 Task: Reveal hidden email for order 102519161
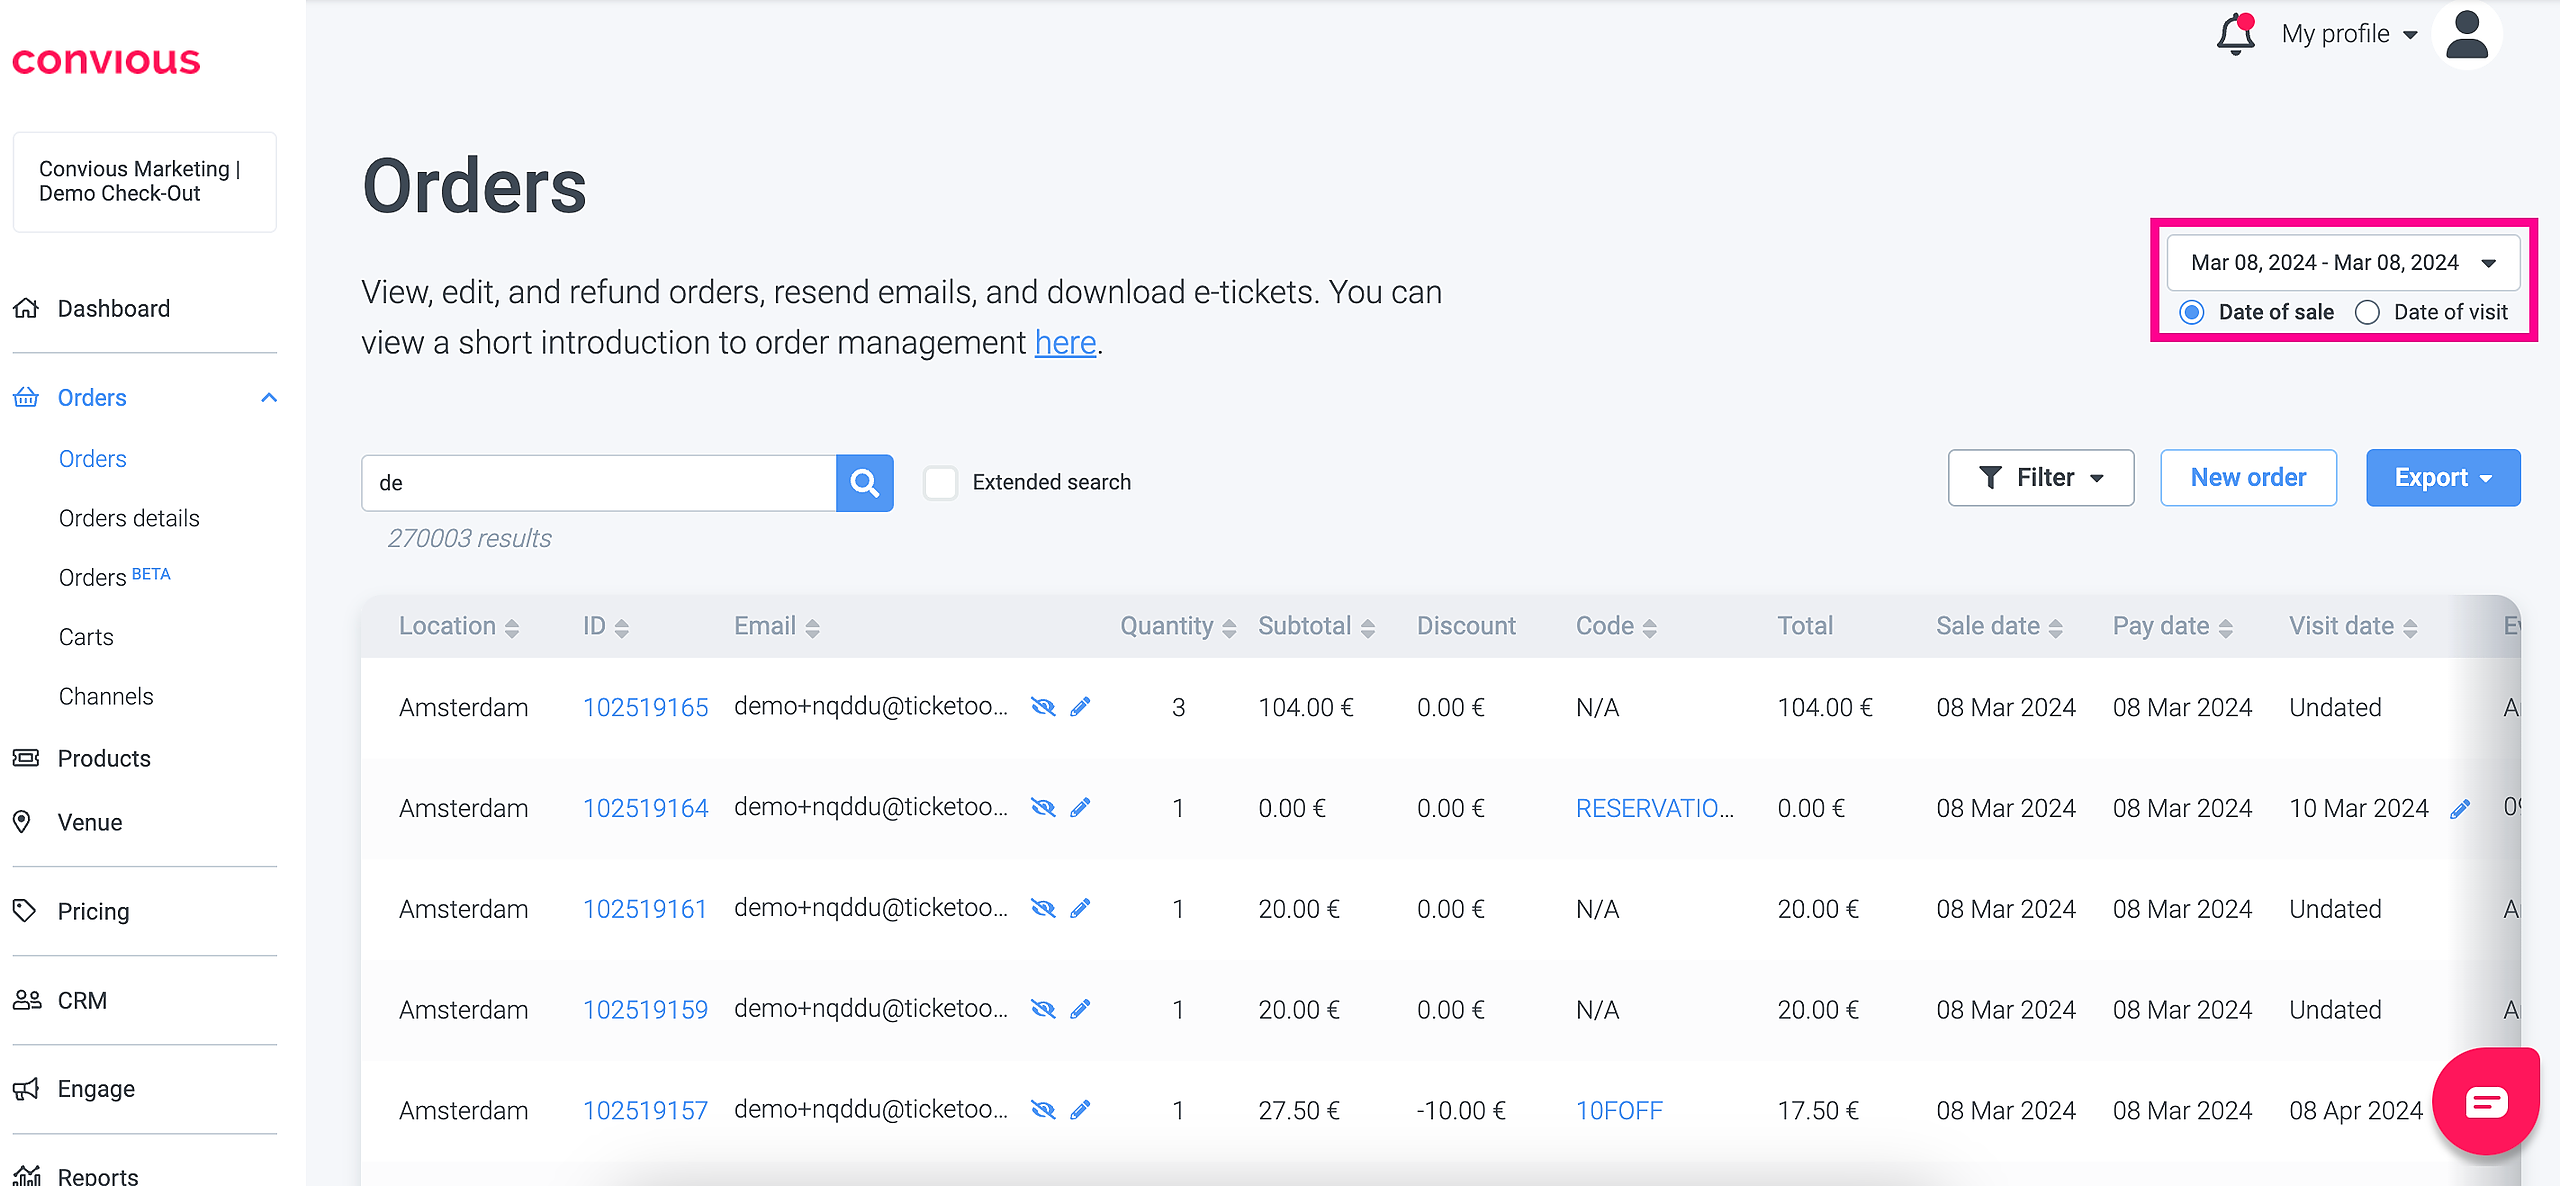[x=1043, y=909]
